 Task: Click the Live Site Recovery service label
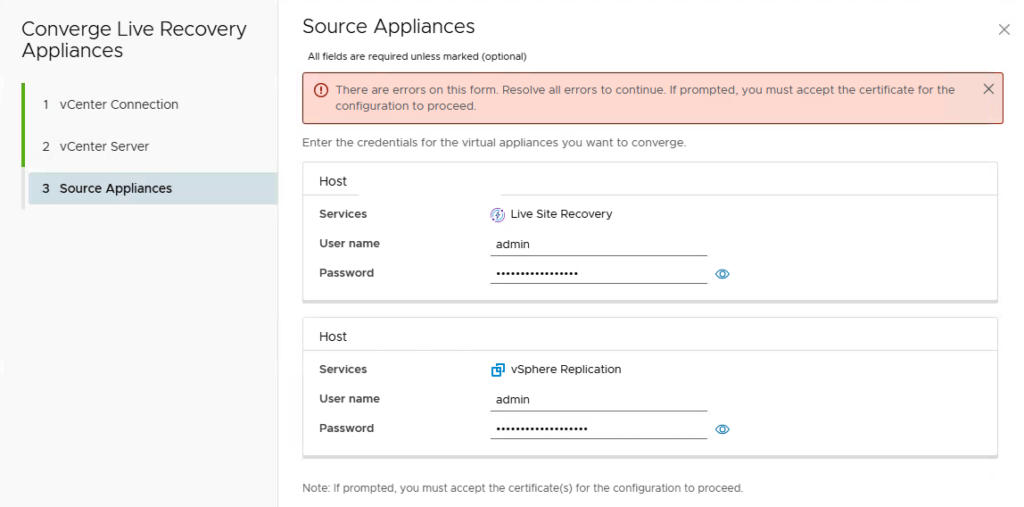[x=561, y=214]
